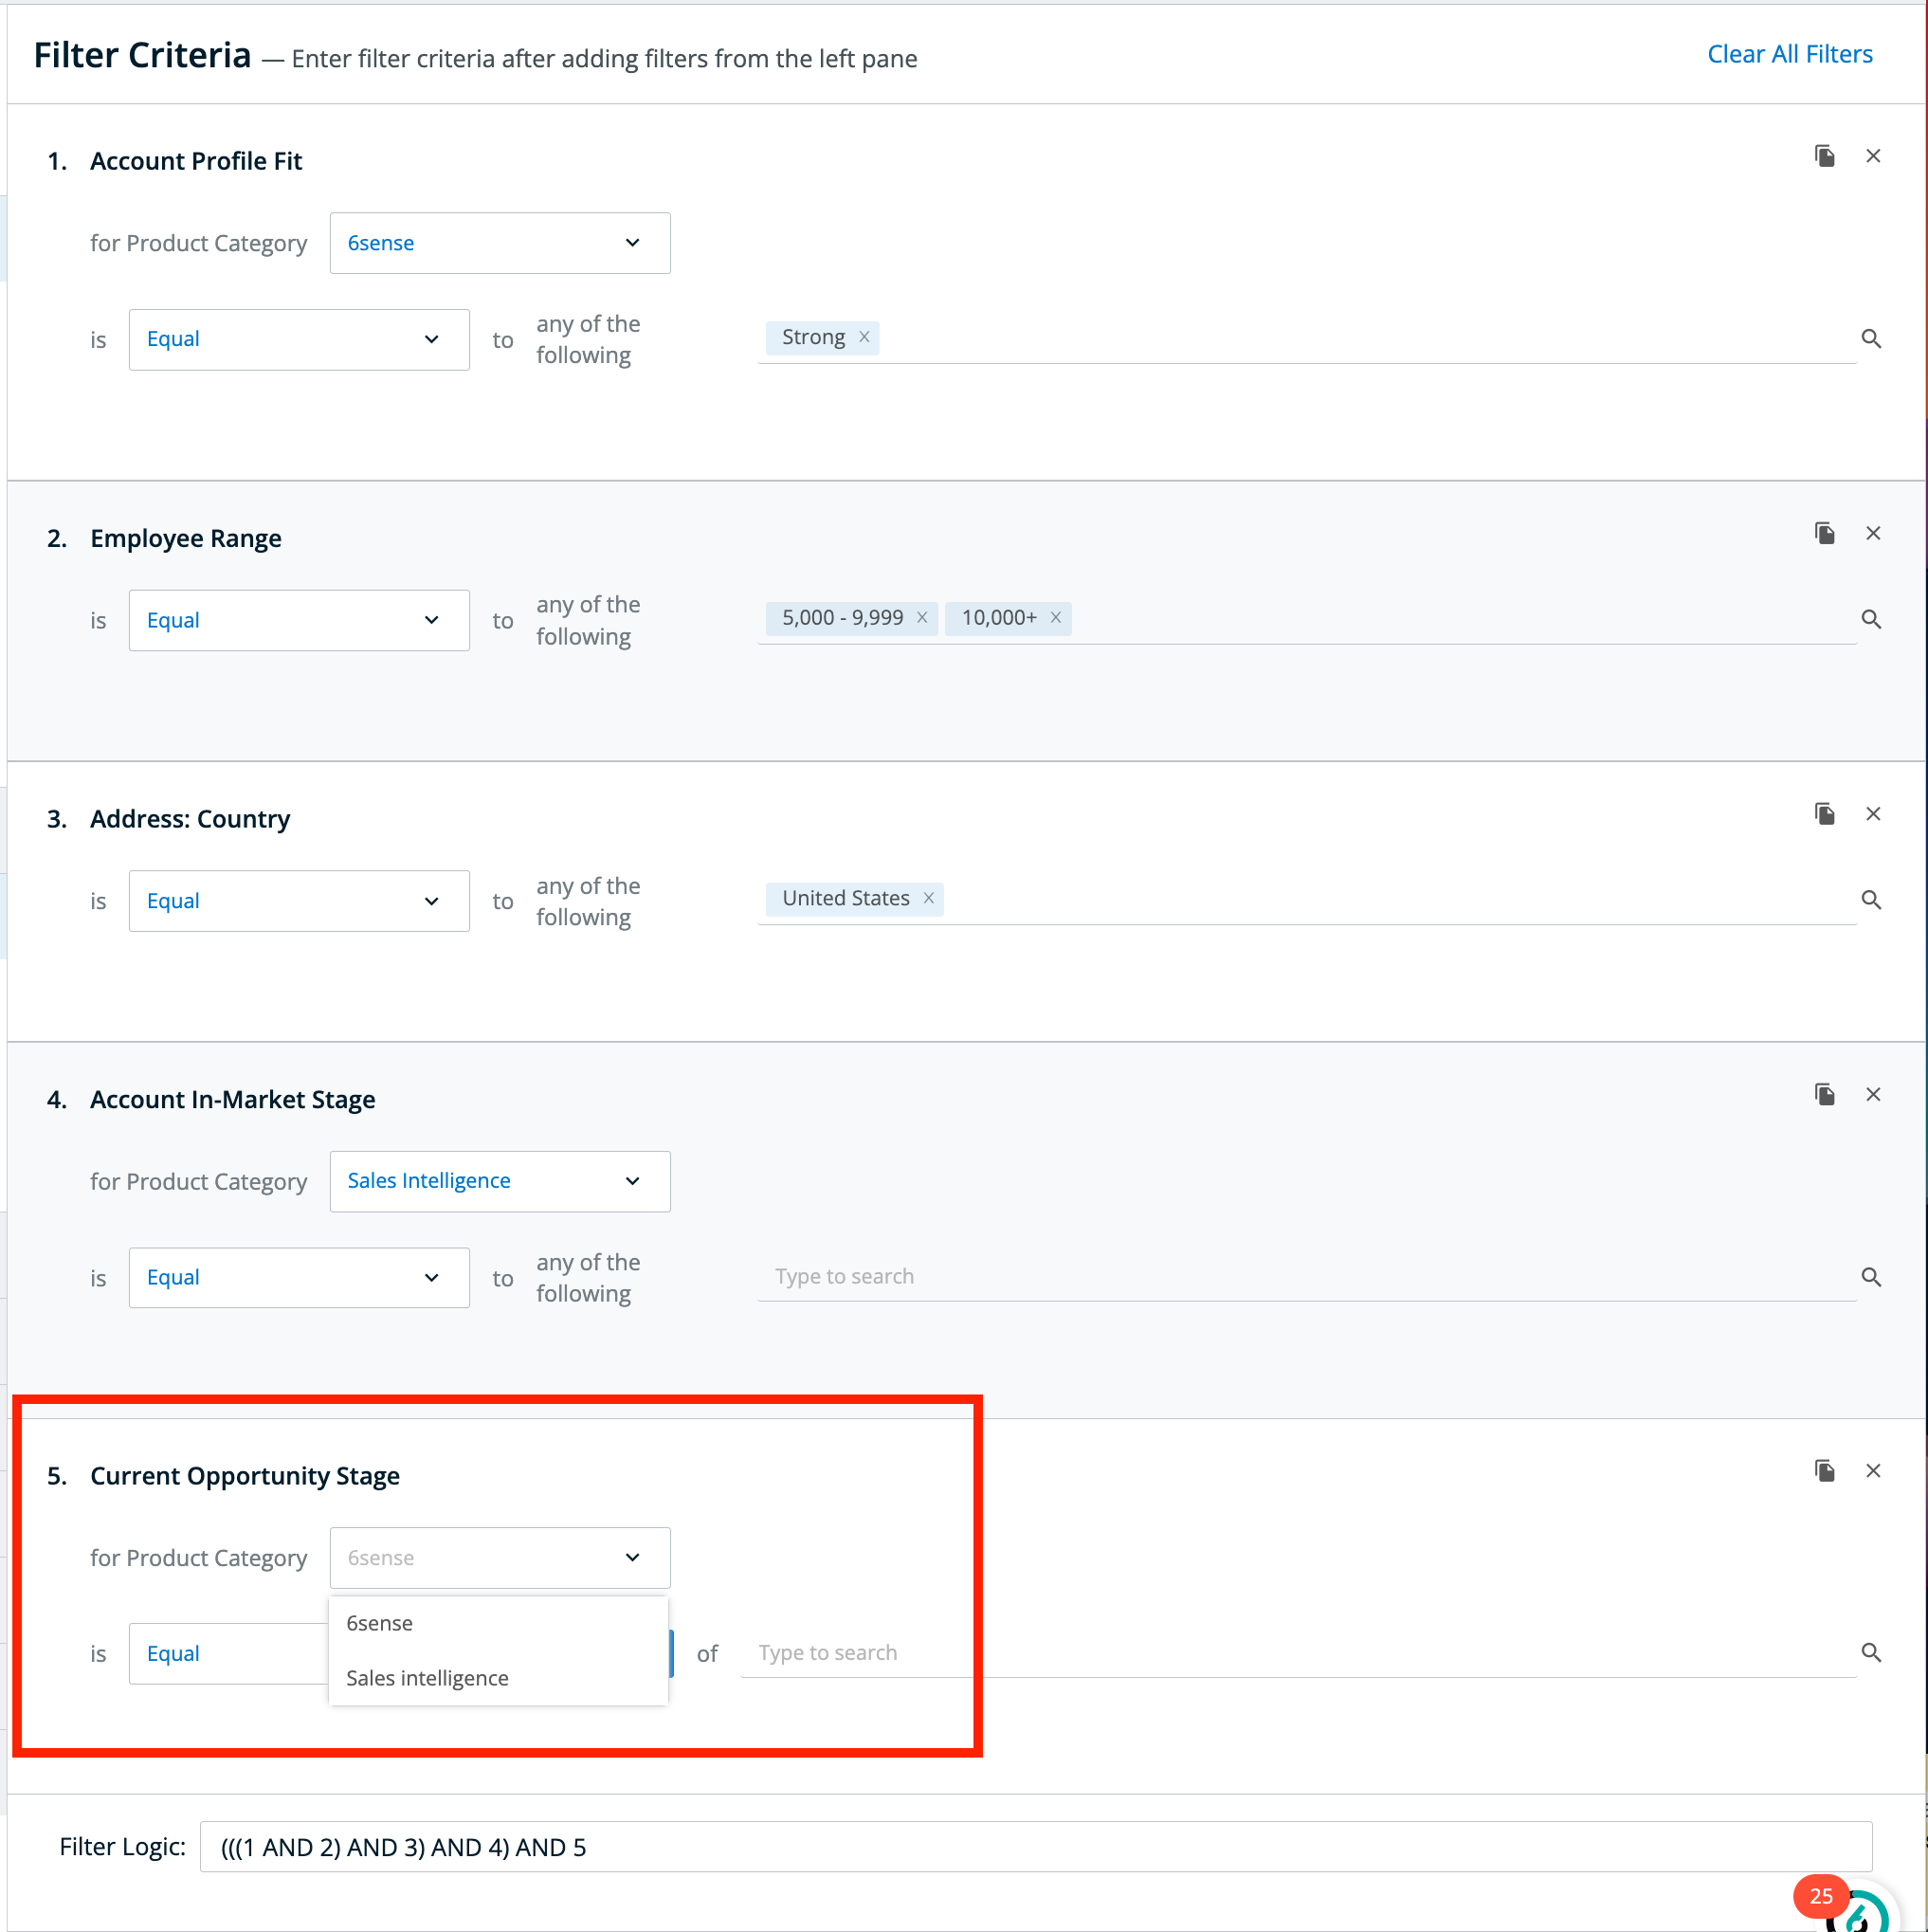Duplicate the Employee Range filter
Image resolution: width=1928 pixels, height=1932 pixels.
pos(1824,533)
